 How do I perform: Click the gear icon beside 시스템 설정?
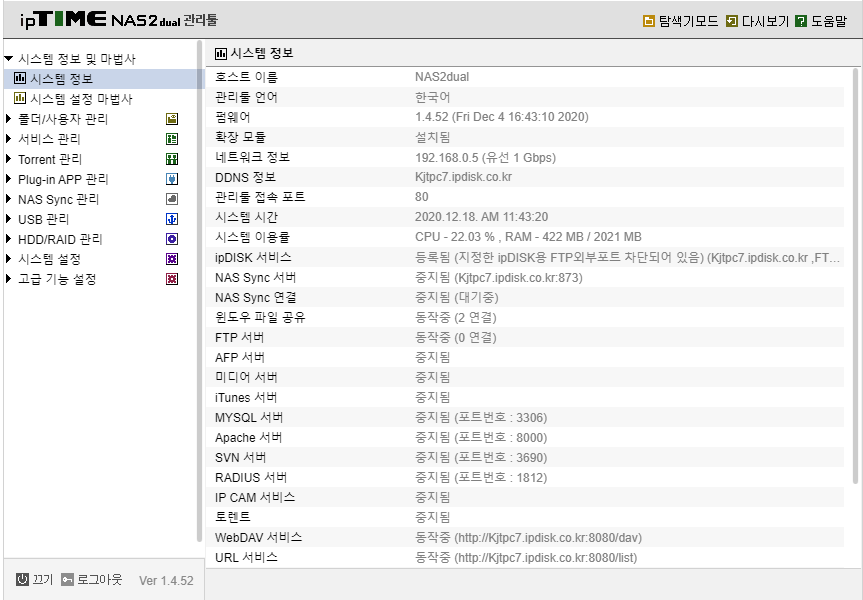[172, 259]
